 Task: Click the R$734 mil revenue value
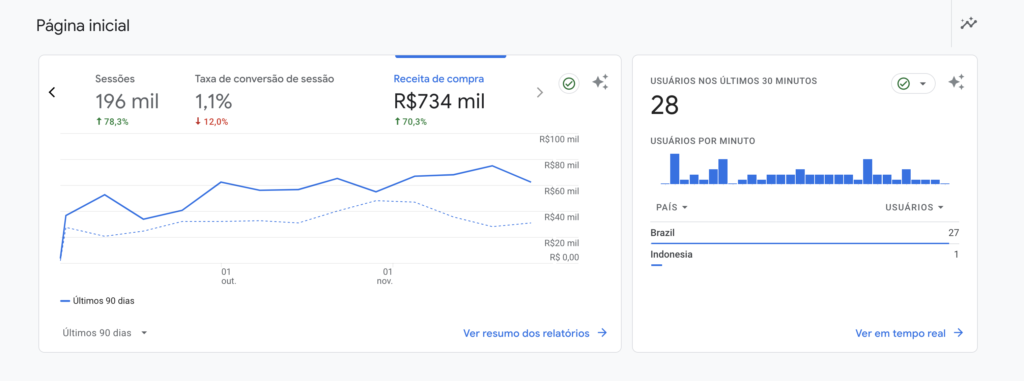(440, 102)
